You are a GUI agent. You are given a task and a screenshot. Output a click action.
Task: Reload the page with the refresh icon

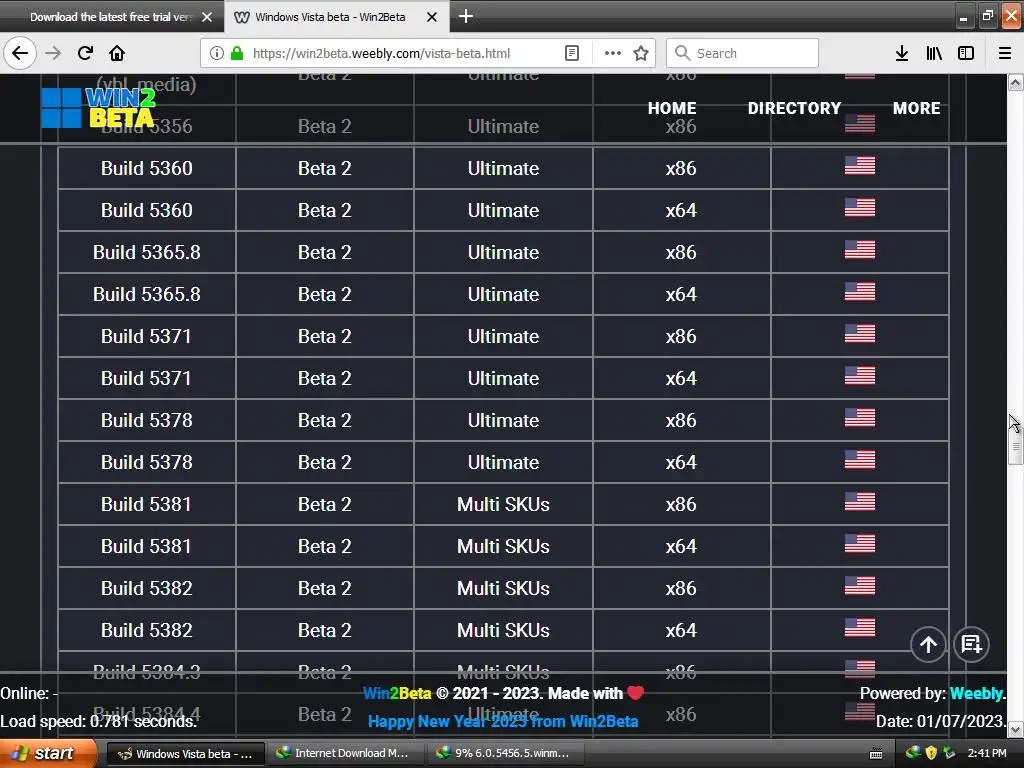[85, 53]
